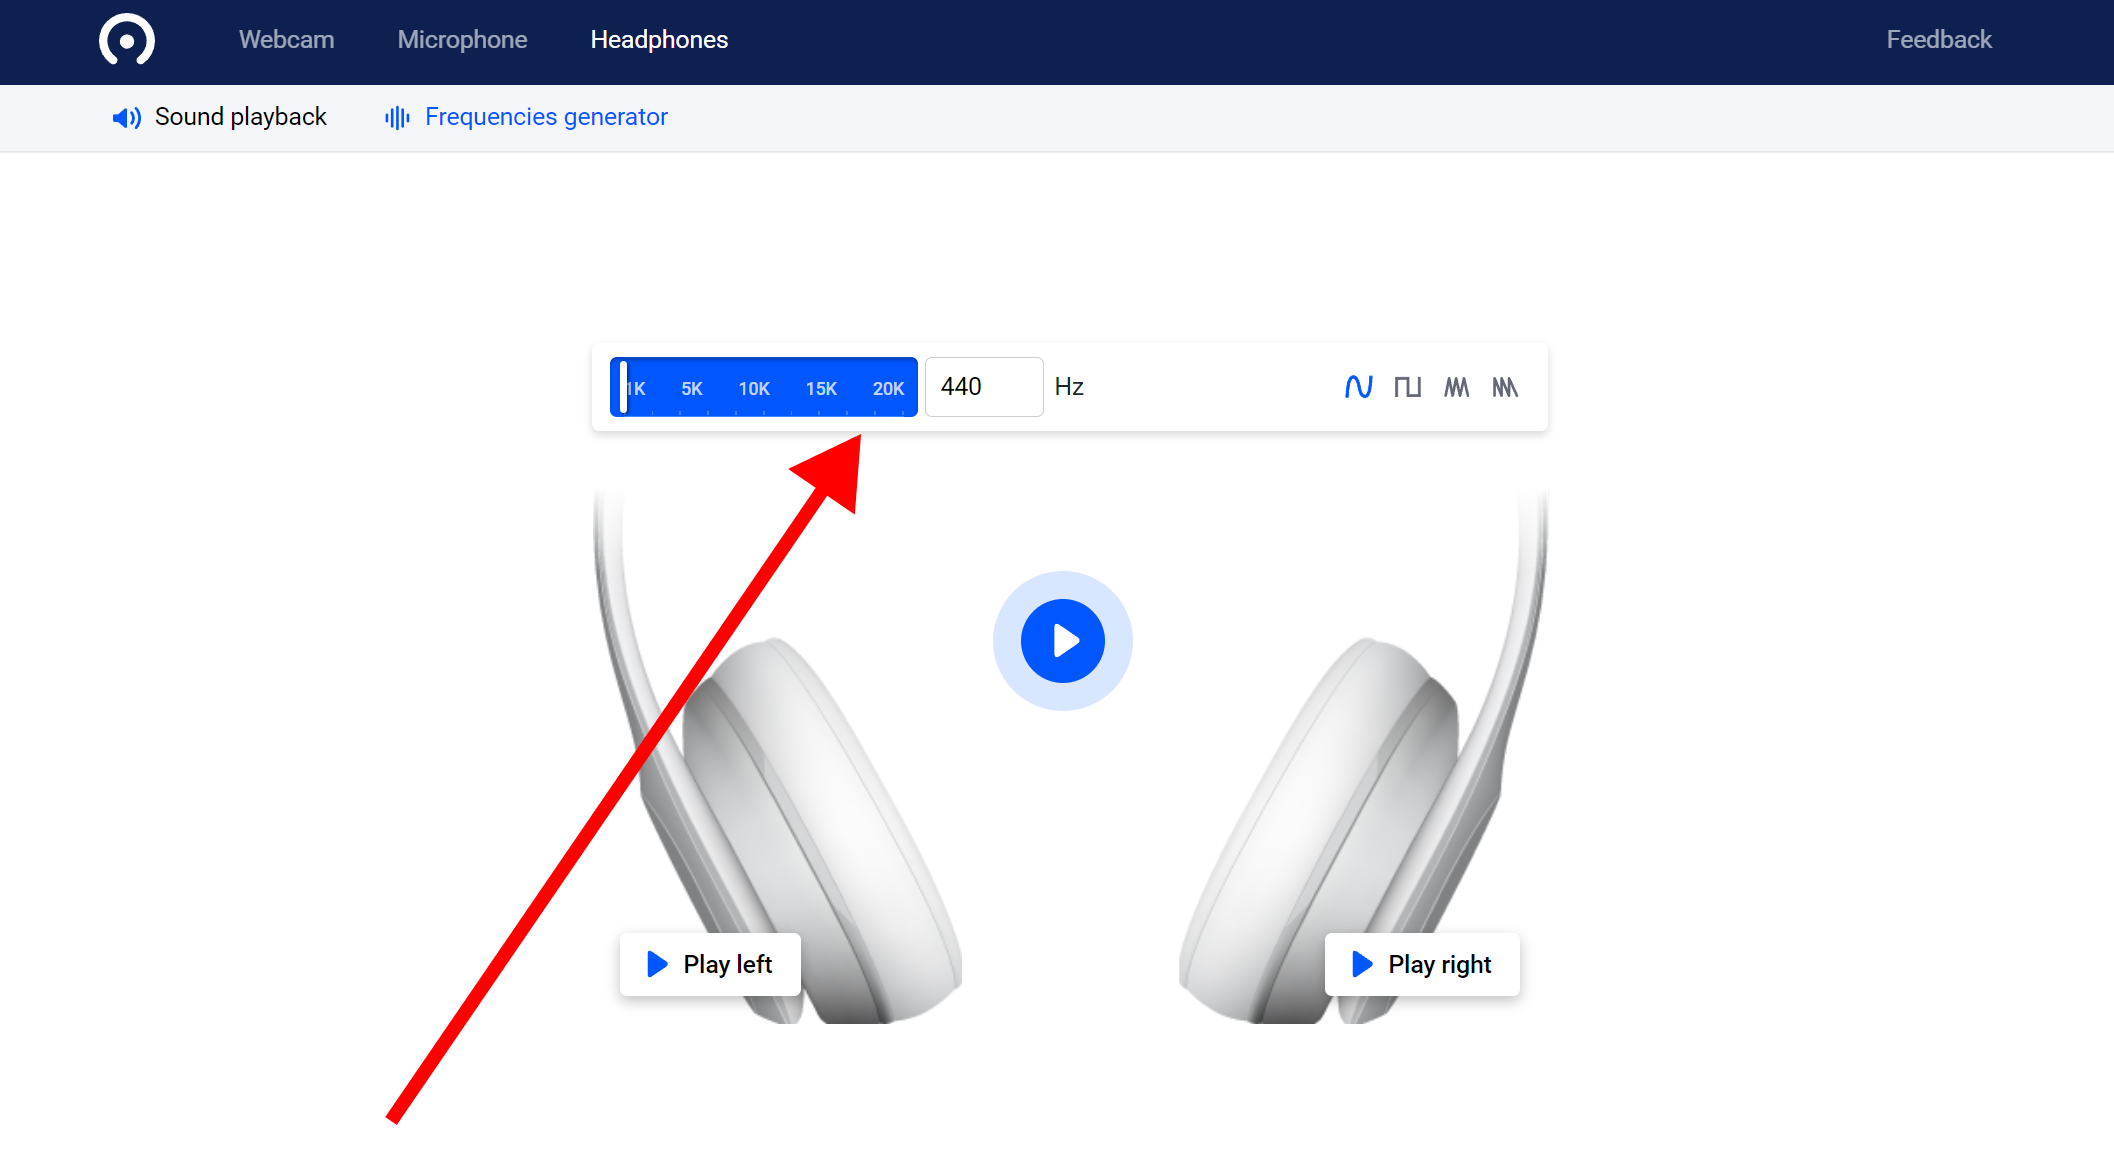2114x1161 pixels.
Task: Select the reverse sawtooth waveform icon
Action: pyautogui.click(x=1505, y=387)
